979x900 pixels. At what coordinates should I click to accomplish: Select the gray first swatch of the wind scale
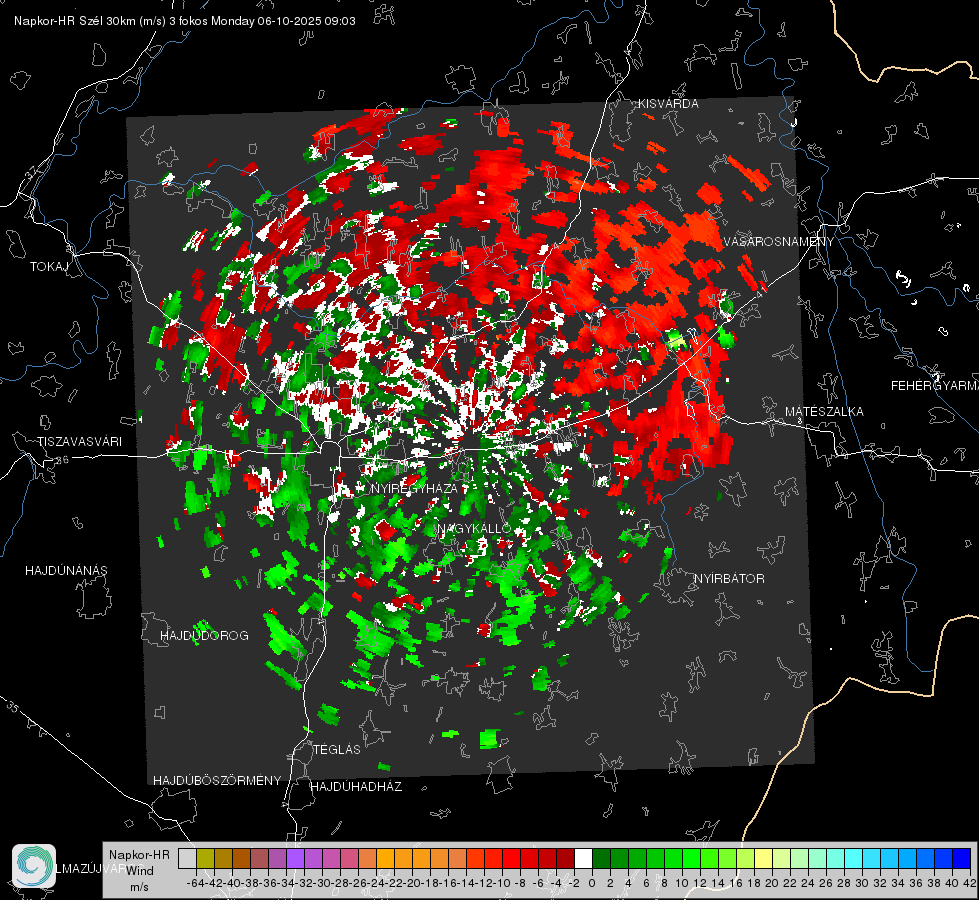tap(187, 858)
